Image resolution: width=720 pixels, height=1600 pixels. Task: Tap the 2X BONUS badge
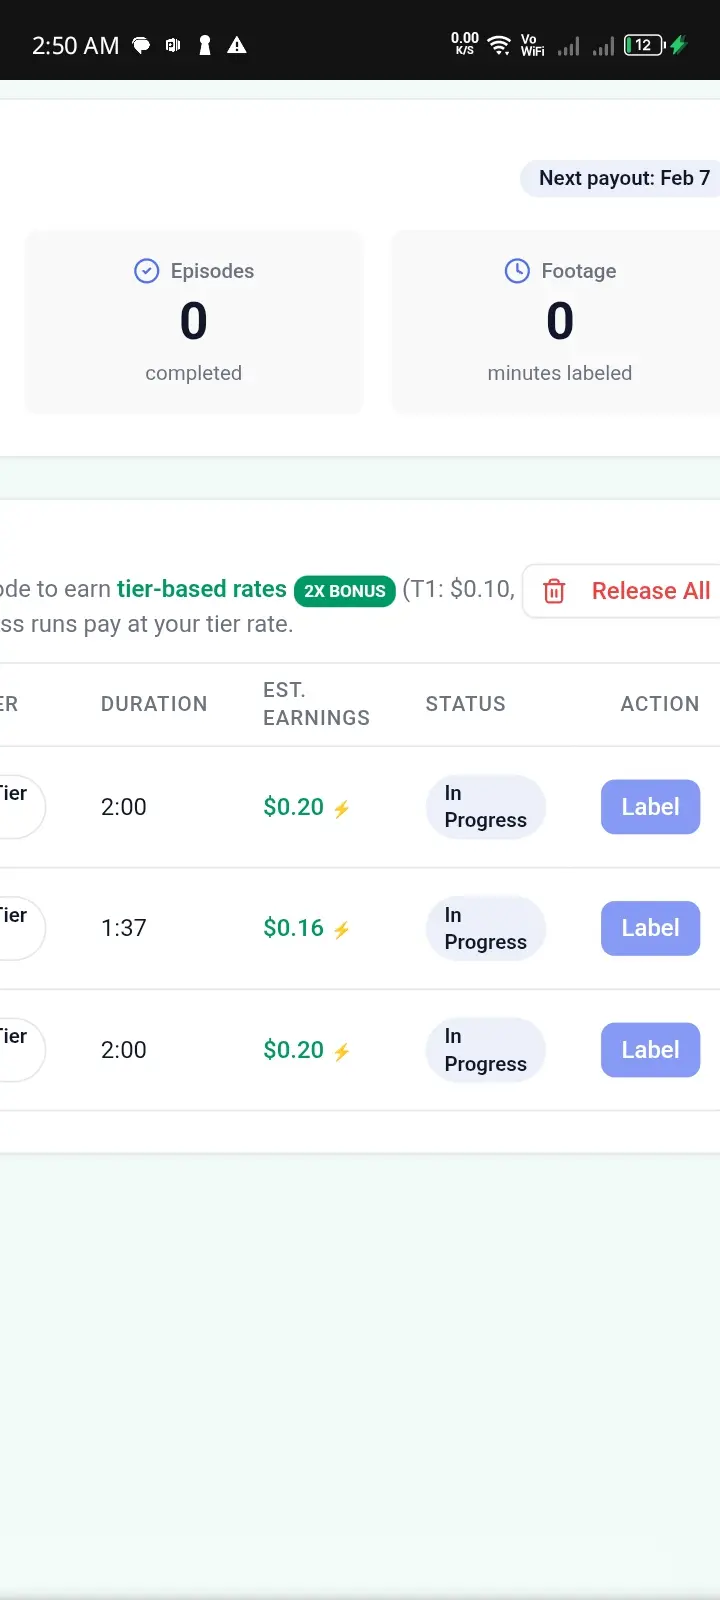tap(345, 591)
